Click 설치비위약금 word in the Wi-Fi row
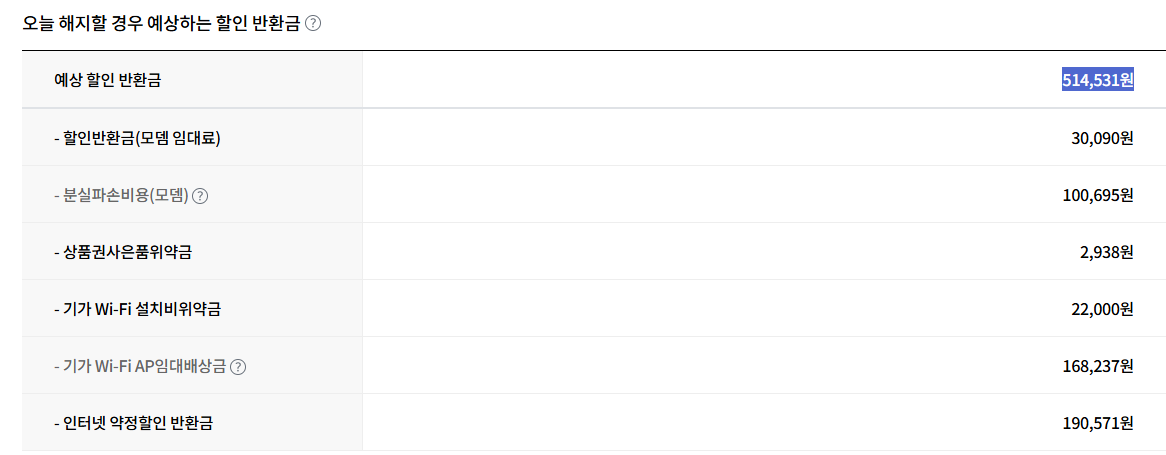 click(x=175, y=309)
